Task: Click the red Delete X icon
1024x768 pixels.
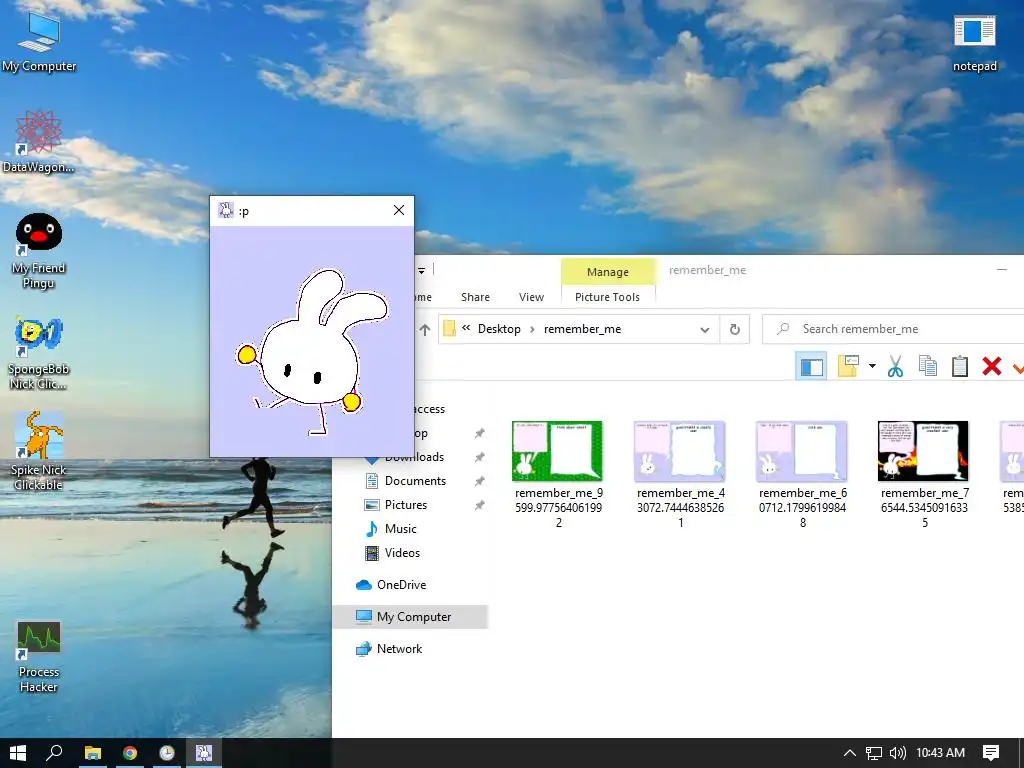Action: tap(991, 366)
